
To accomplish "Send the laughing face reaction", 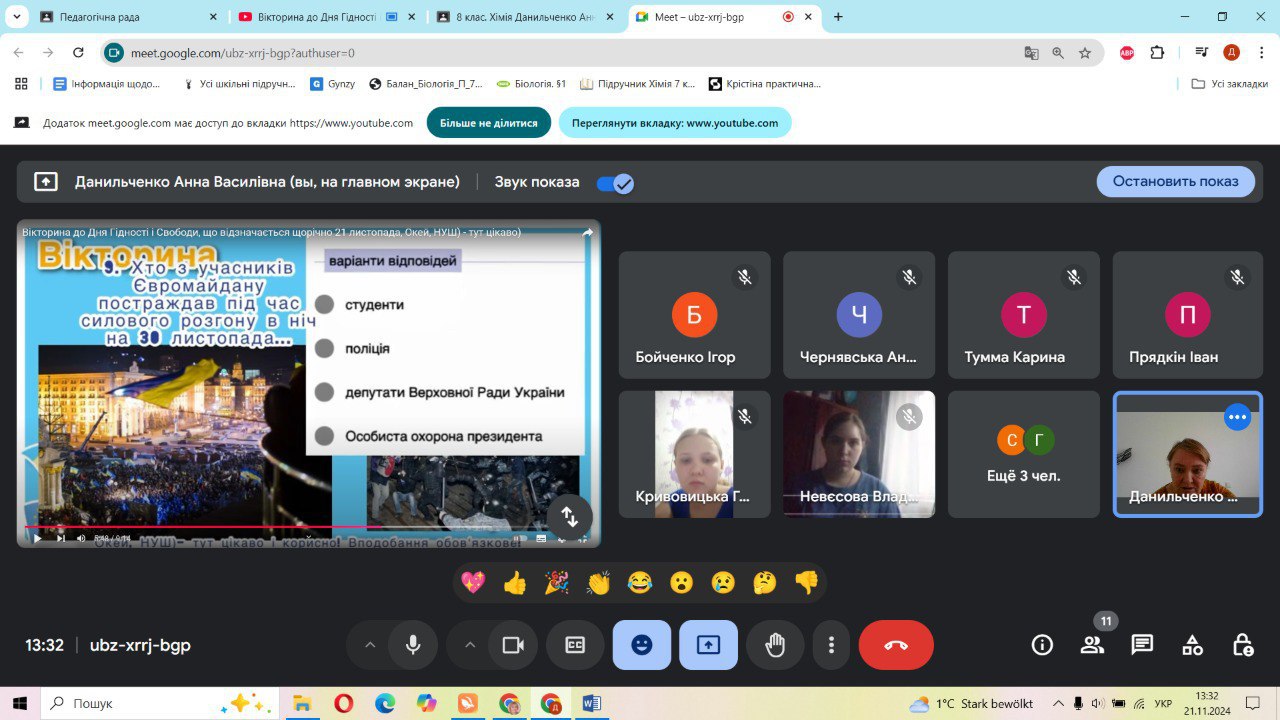I will point(640,582).
